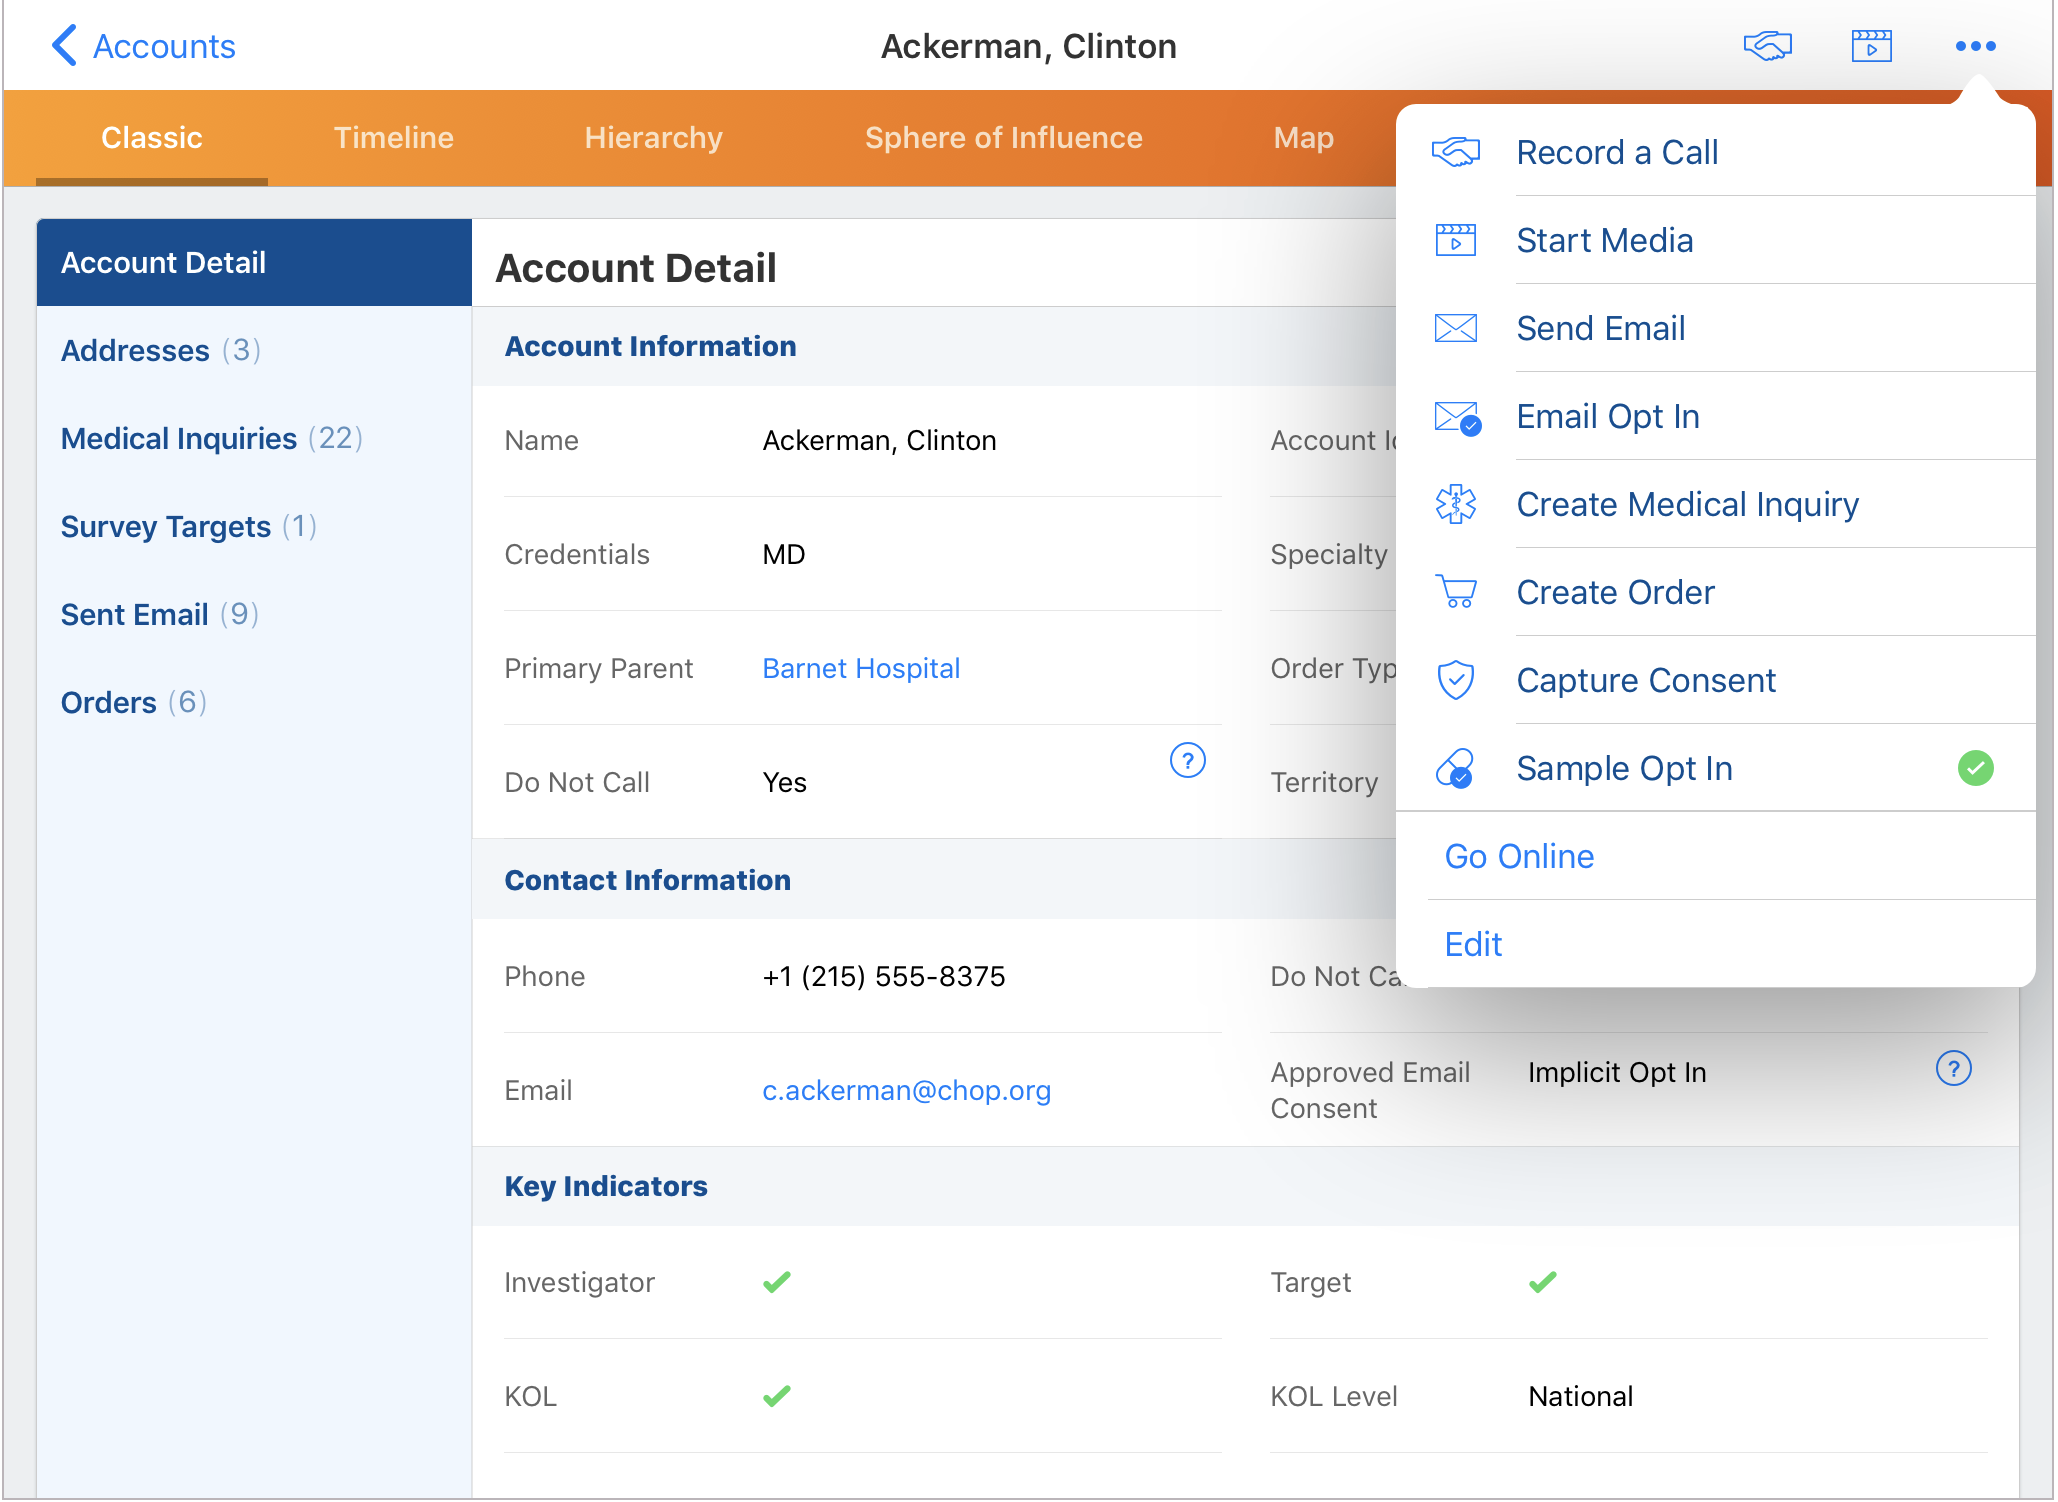Show help for Approved Email Consent
The height and width of the screenshot is (1502, 2058).
tap(1953, 1069)
